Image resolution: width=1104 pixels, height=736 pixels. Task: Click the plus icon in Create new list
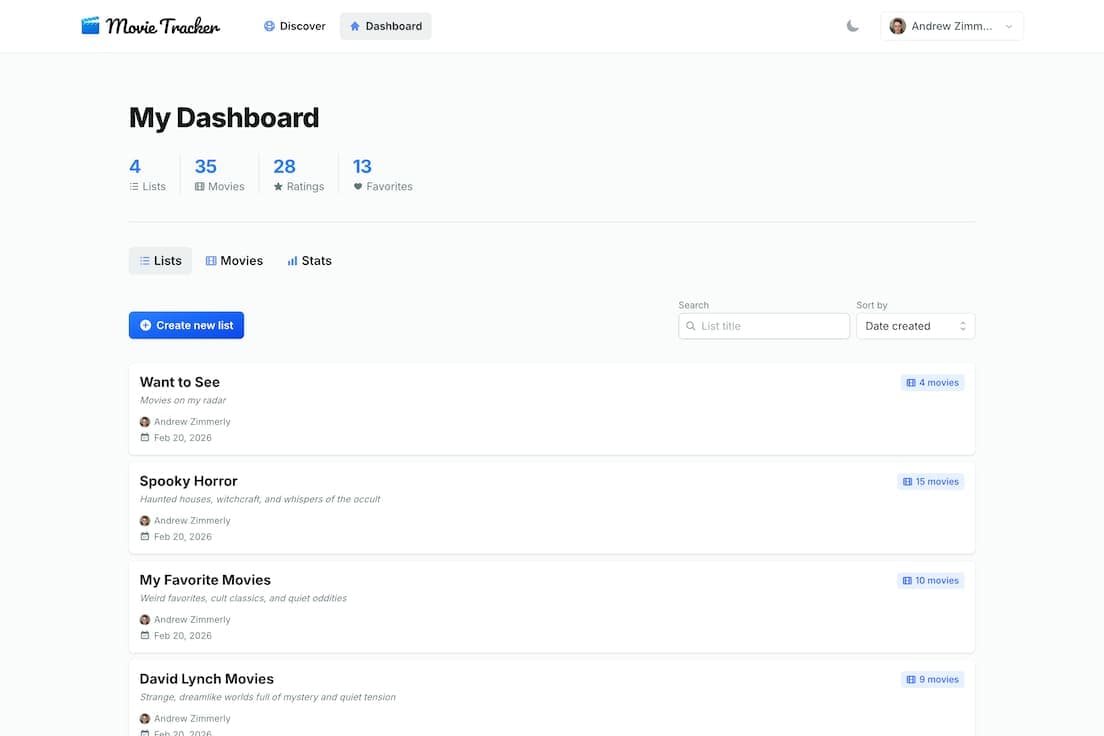click(145, 325)
